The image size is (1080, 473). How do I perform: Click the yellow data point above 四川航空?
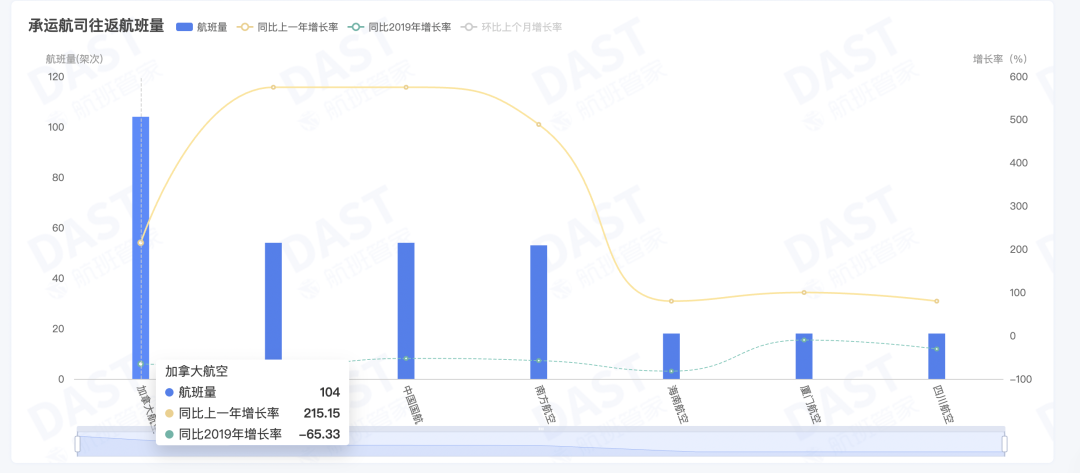937,301
